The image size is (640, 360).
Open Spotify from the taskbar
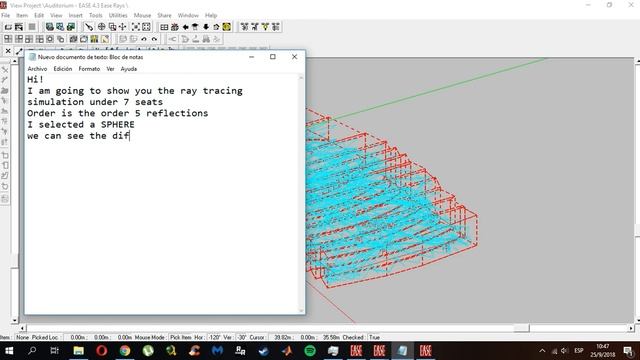tap(310, 351)
